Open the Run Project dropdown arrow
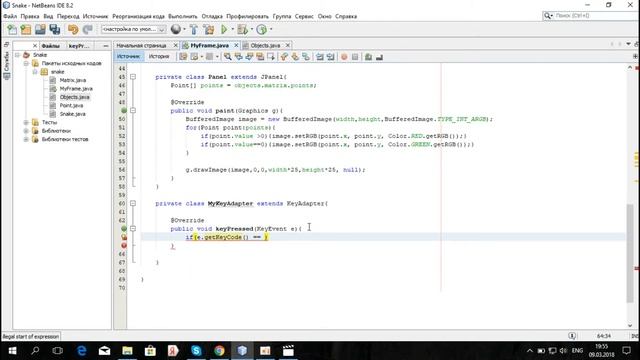Image resolution: width=640 pixels, height=360 pixels. click(233, 29)
